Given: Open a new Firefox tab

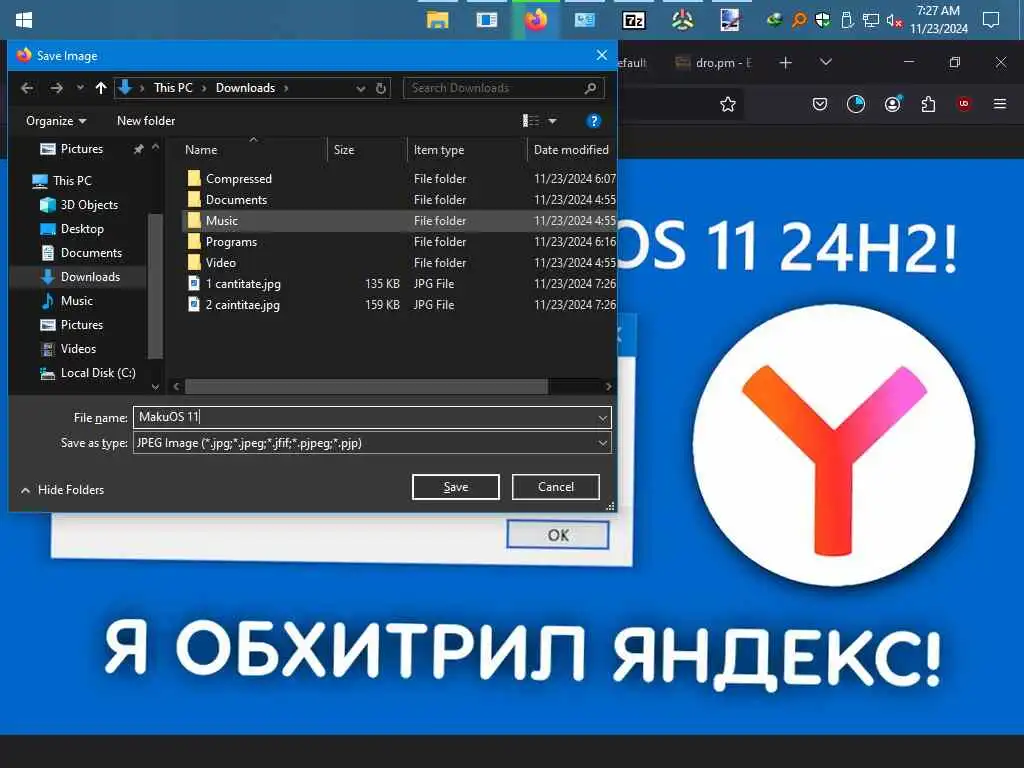Looking at the screenshot, I should coord(786,63).
